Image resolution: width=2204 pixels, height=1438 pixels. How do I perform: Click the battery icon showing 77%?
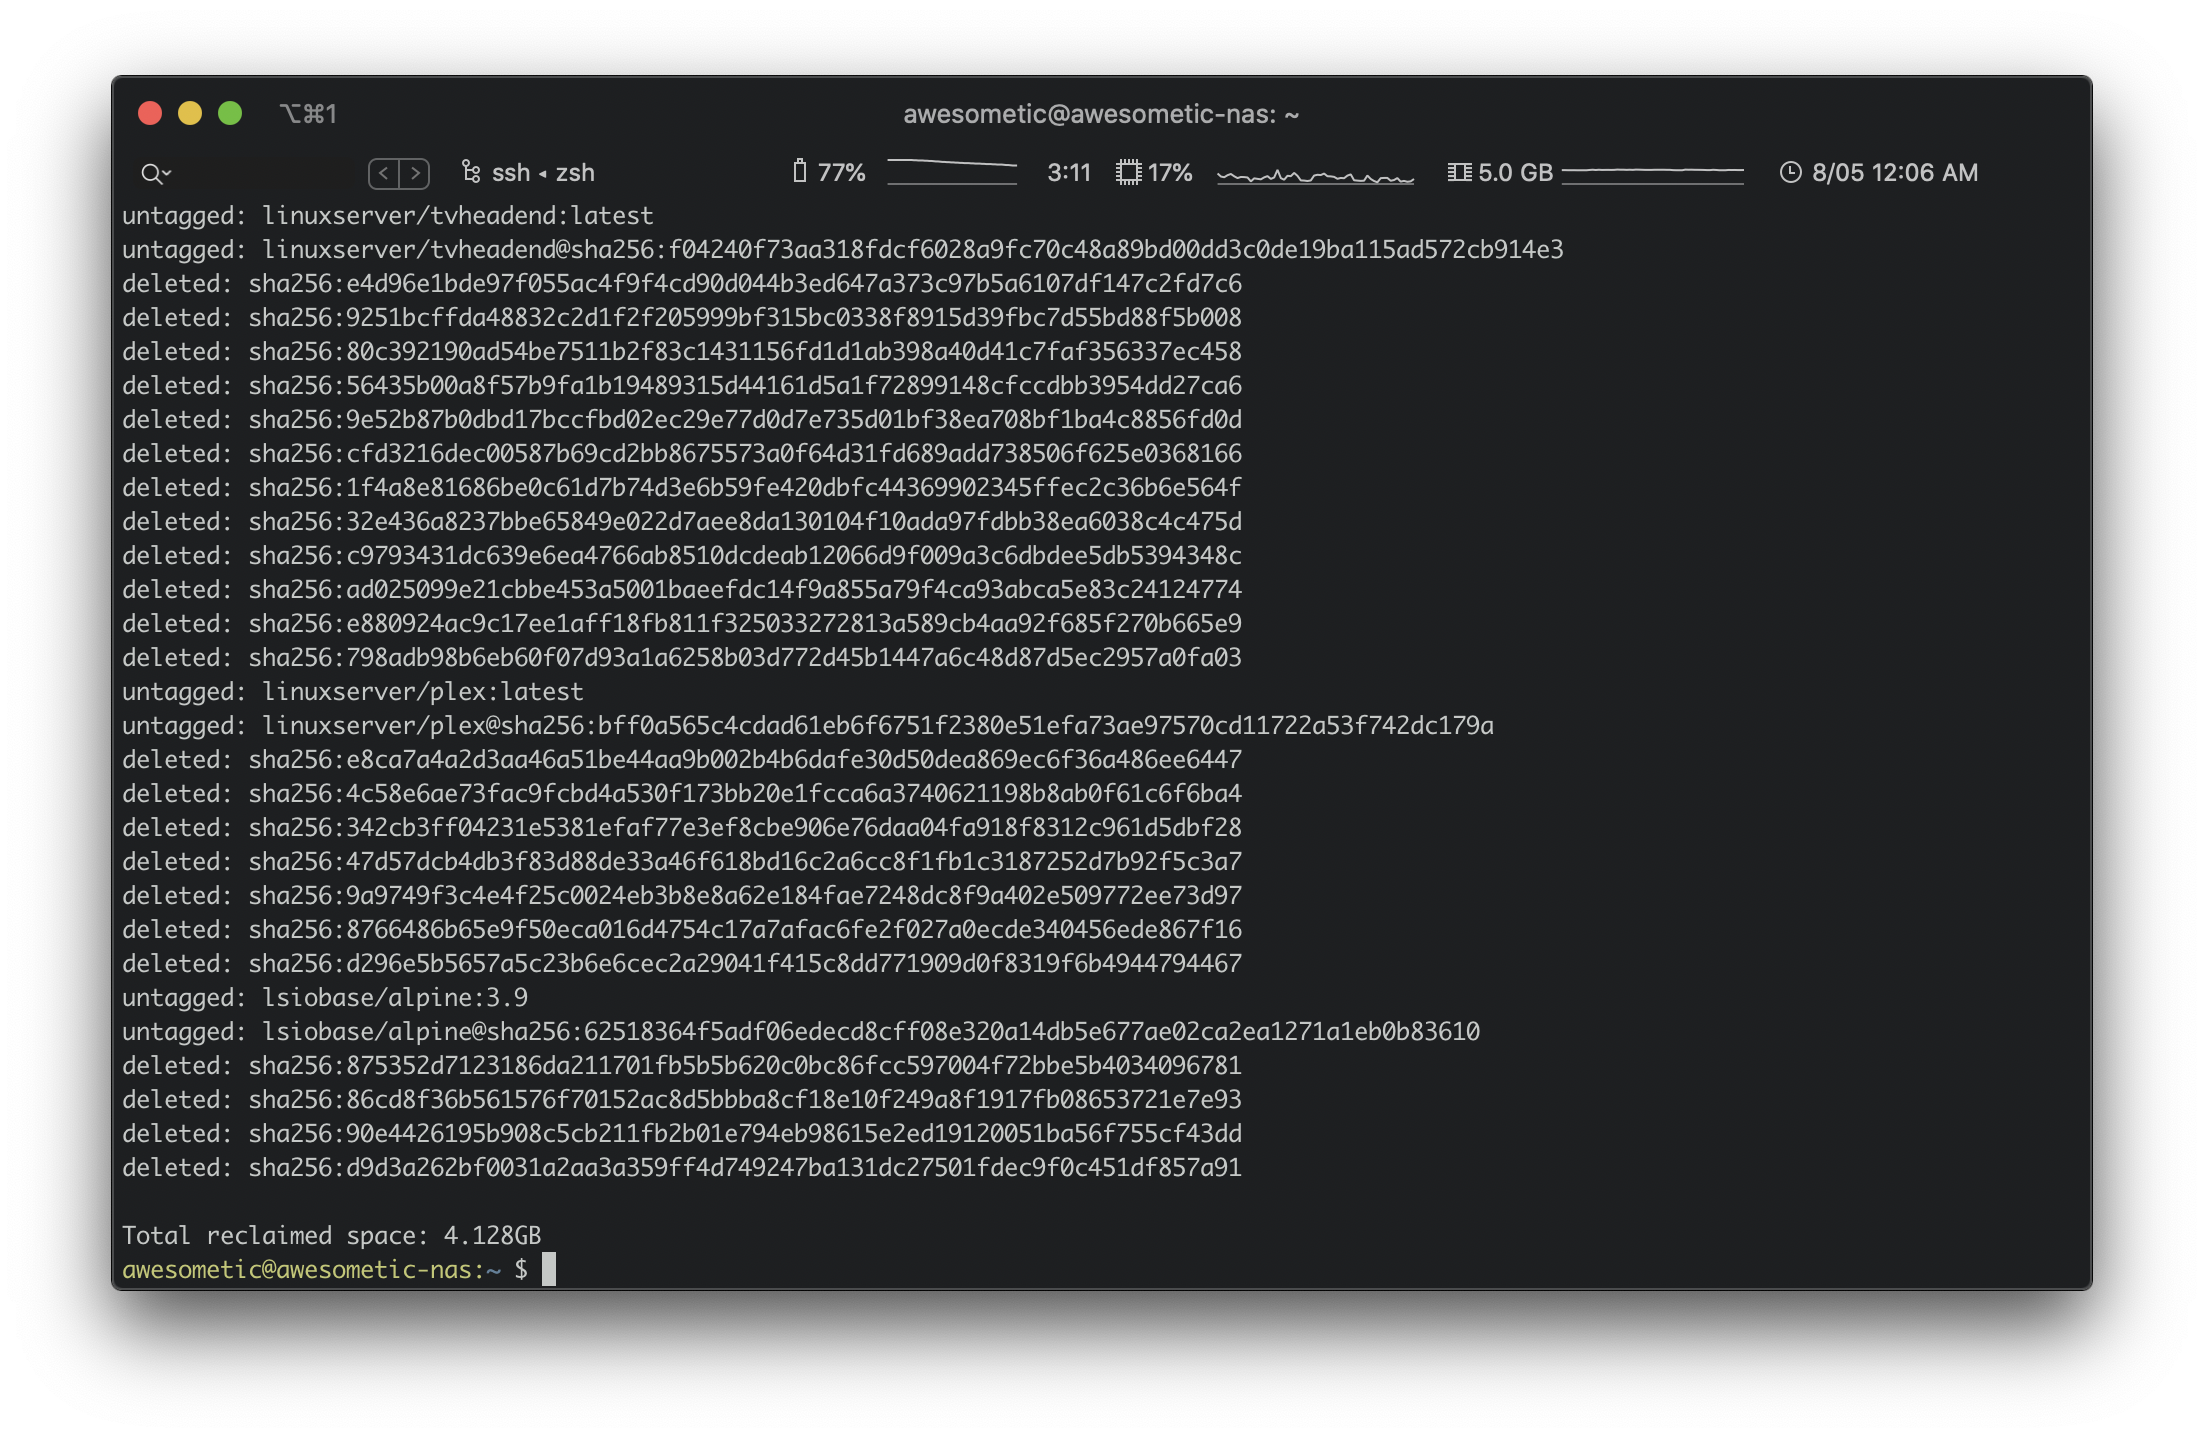click(x=799, y=172)
